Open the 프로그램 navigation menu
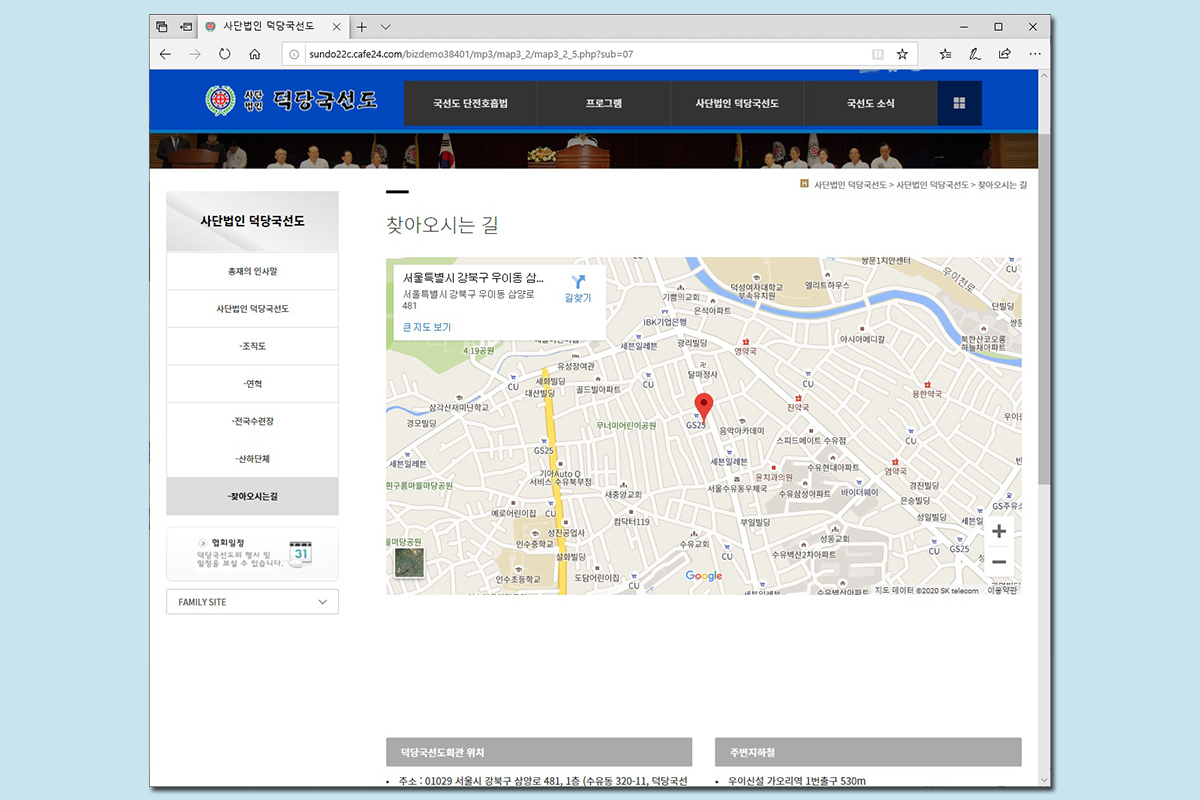The height and width of the screenshot is (800, 1200). point(604,103)
